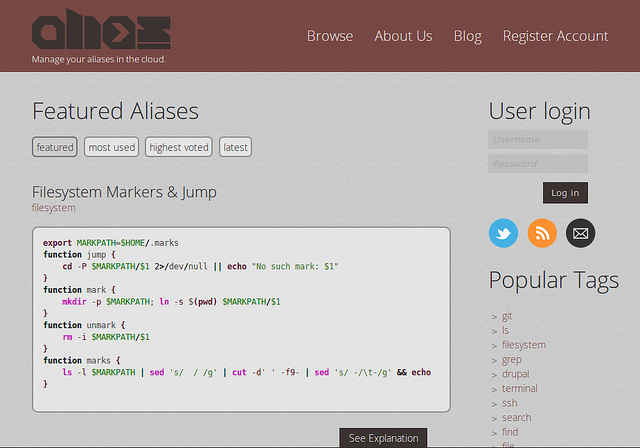640x448 pixels.
Task: Open the Blog page
Action: coord(467,36)
